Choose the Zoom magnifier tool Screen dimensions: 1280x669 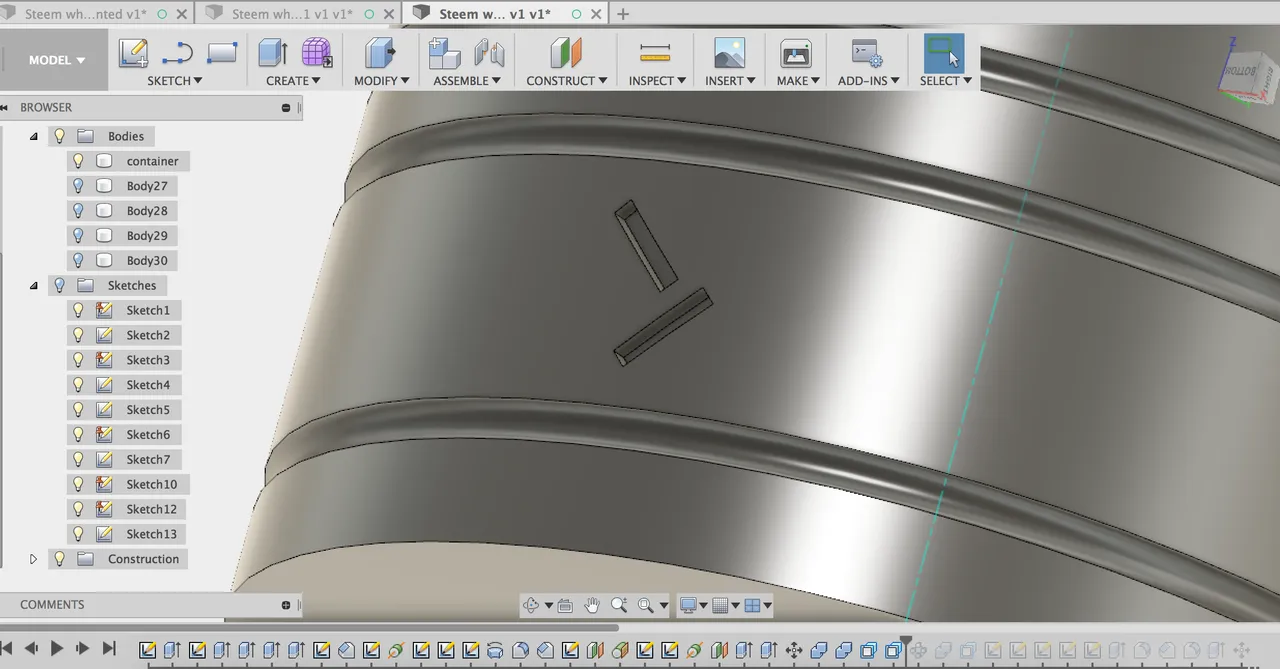619,605
